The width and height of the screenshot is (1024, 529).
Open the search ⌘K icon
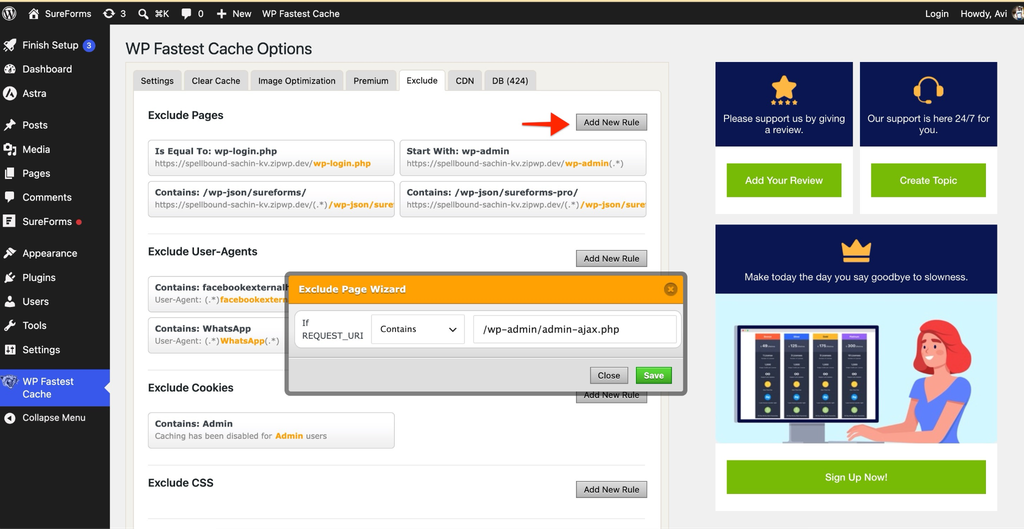(143, 13)
